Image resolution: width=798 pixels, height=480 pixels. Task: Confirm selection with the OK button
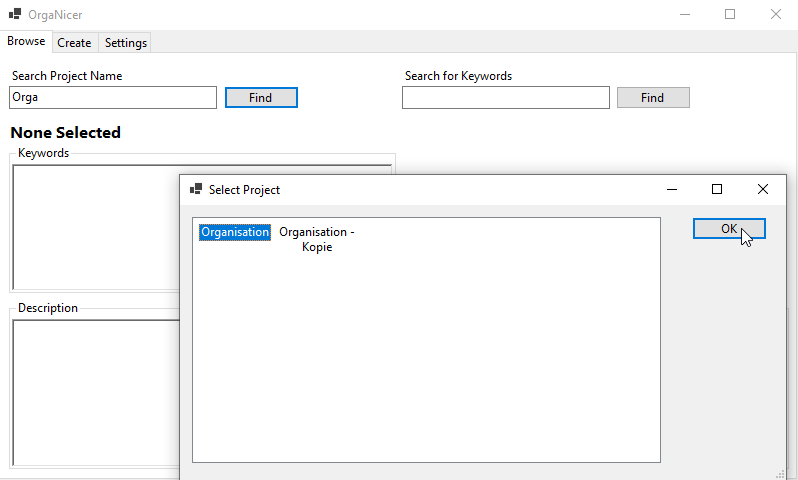point(729,229)
